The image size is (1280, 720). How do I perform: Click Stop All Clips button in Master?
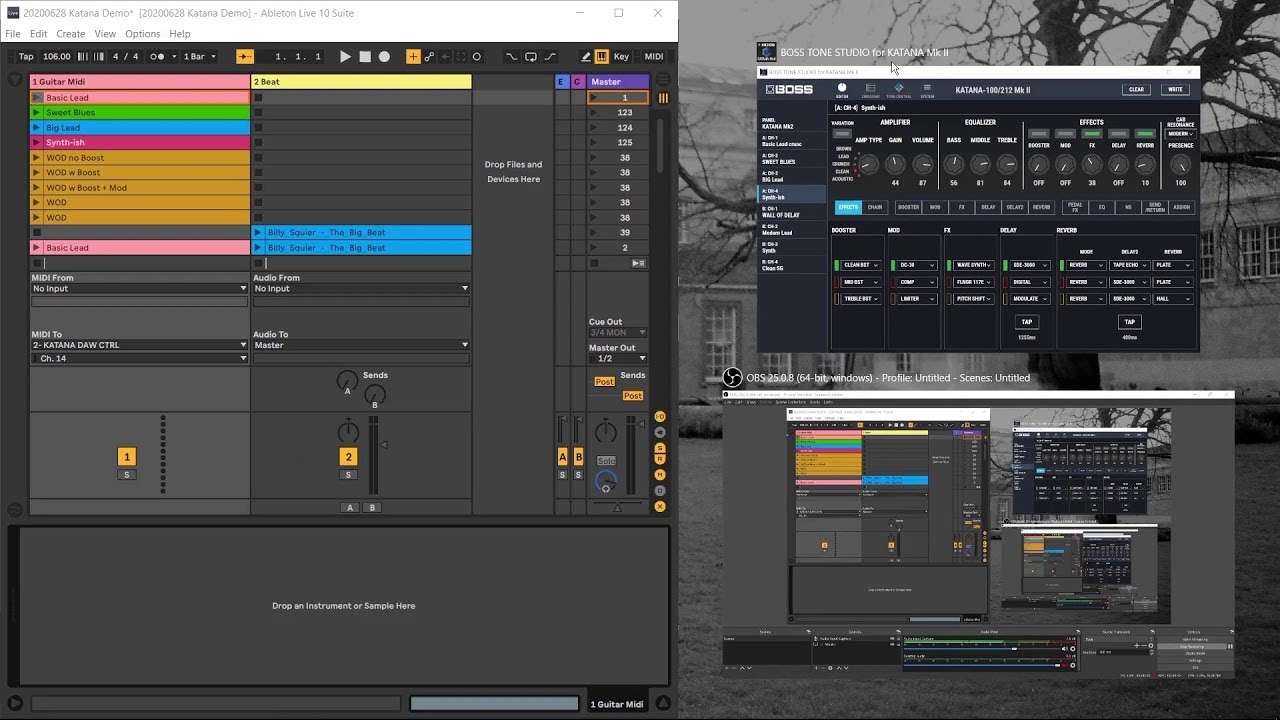coord(594,263)
